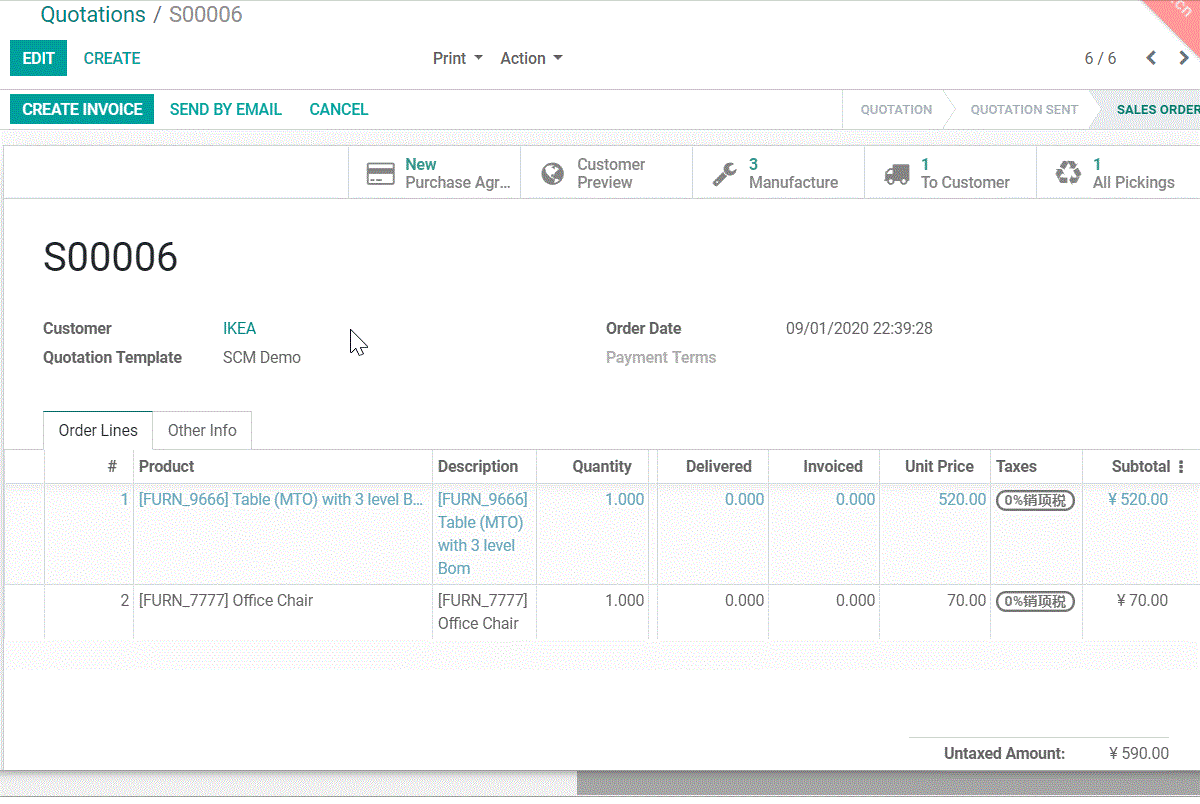This screenshot has height=804, width=1200.
Task: Sort by the Delivered column header
Action: pos(713,466)
